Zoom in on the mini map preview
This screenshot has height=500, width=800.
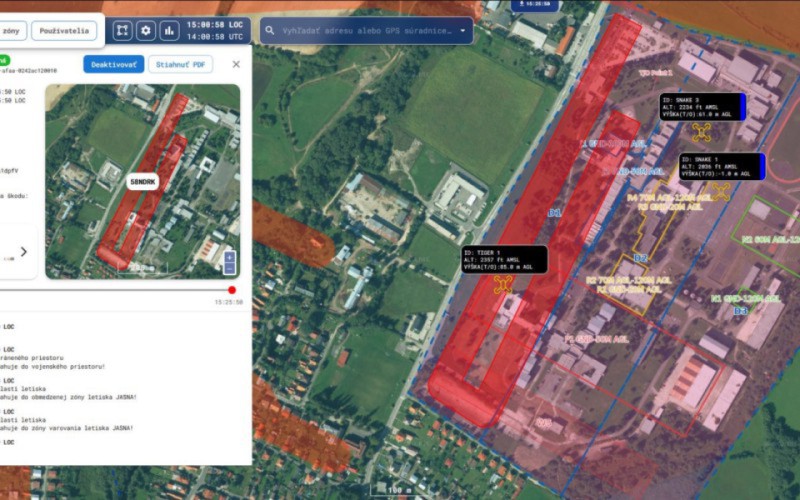(230, 257)
